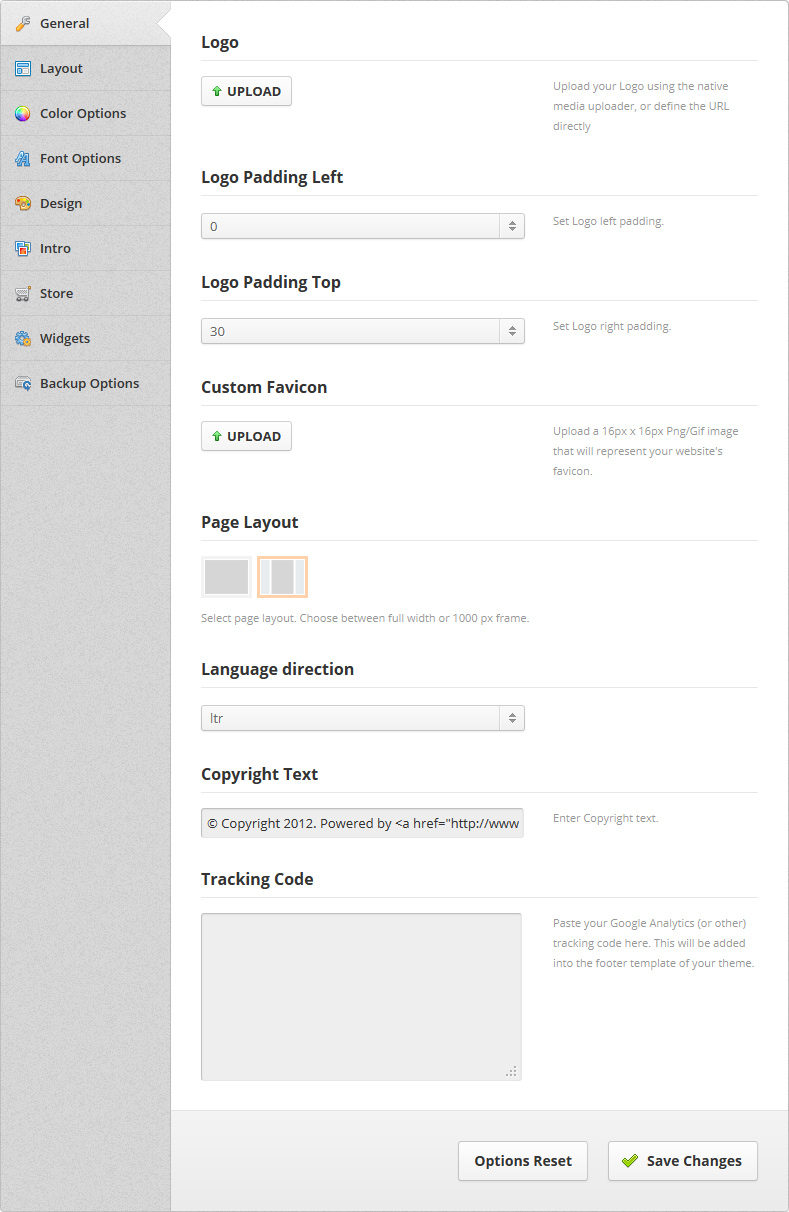Click the Save Changes button
789x1212 pixels.
(x=683, y=1161)
